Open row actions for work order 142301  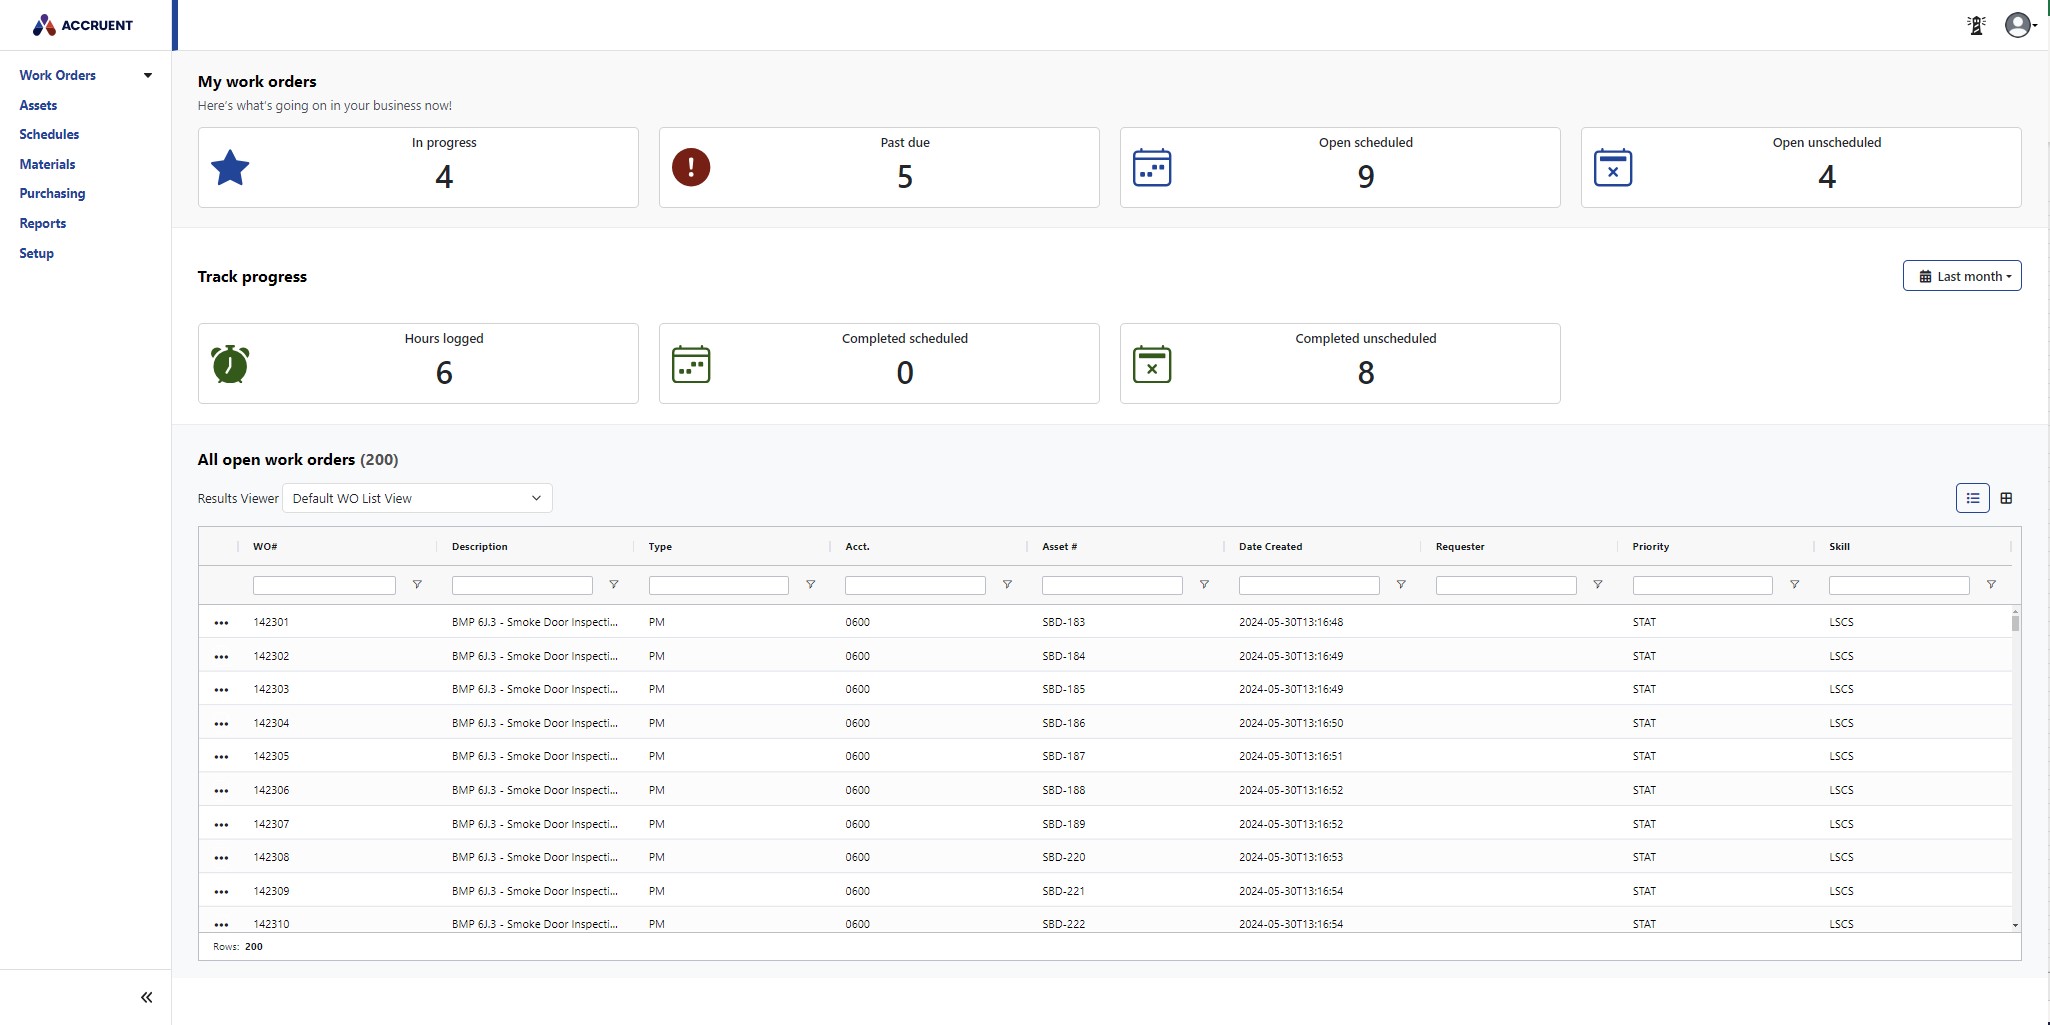point(221,623)
